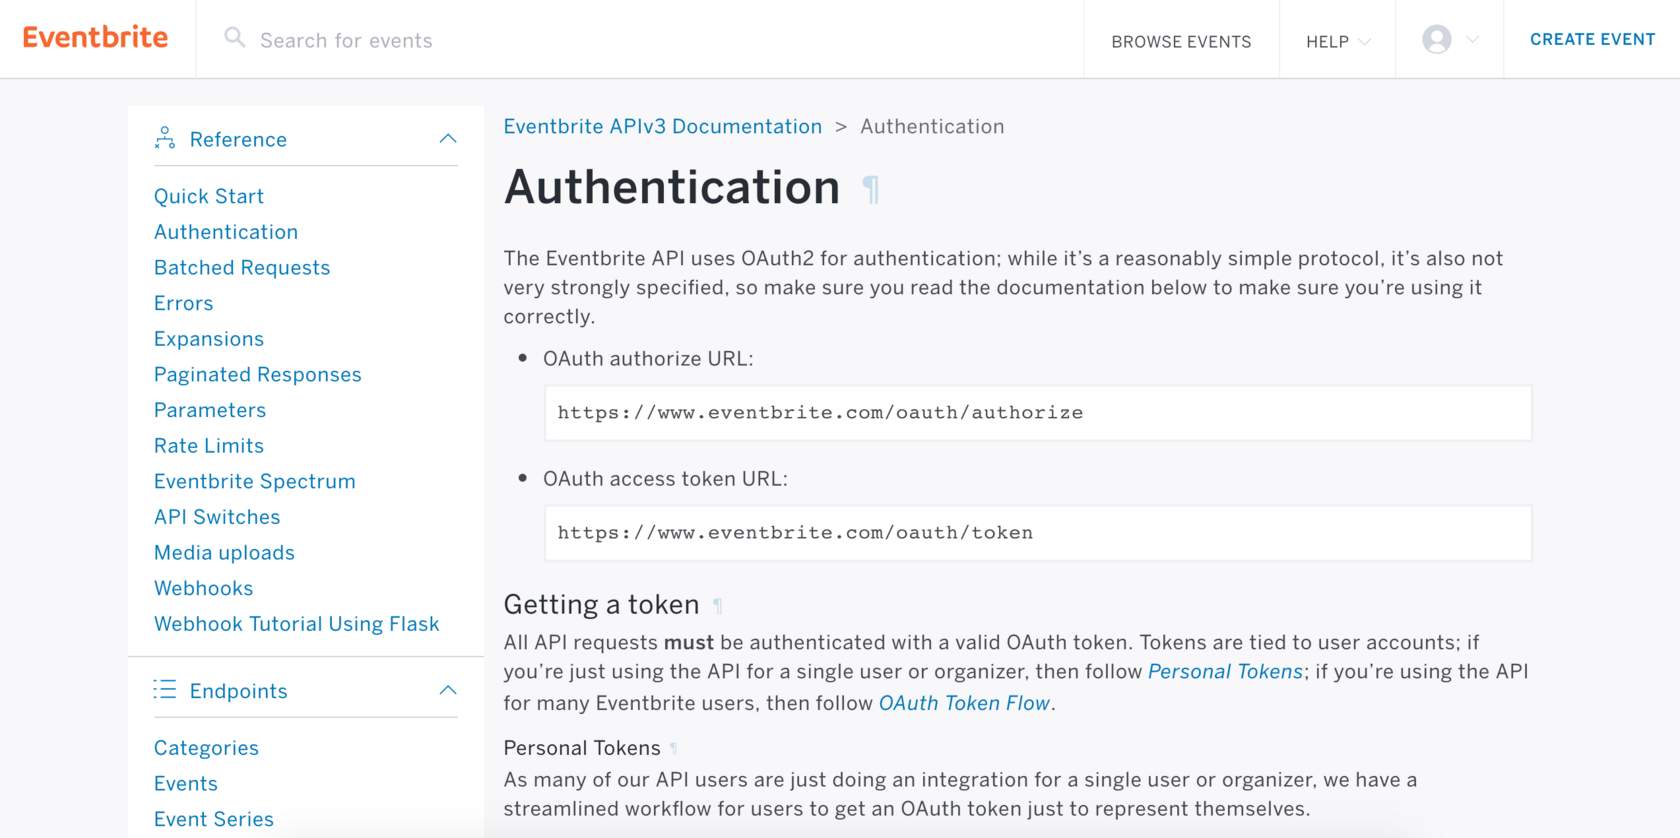Click the Endpoints list icon

point(165,690)
